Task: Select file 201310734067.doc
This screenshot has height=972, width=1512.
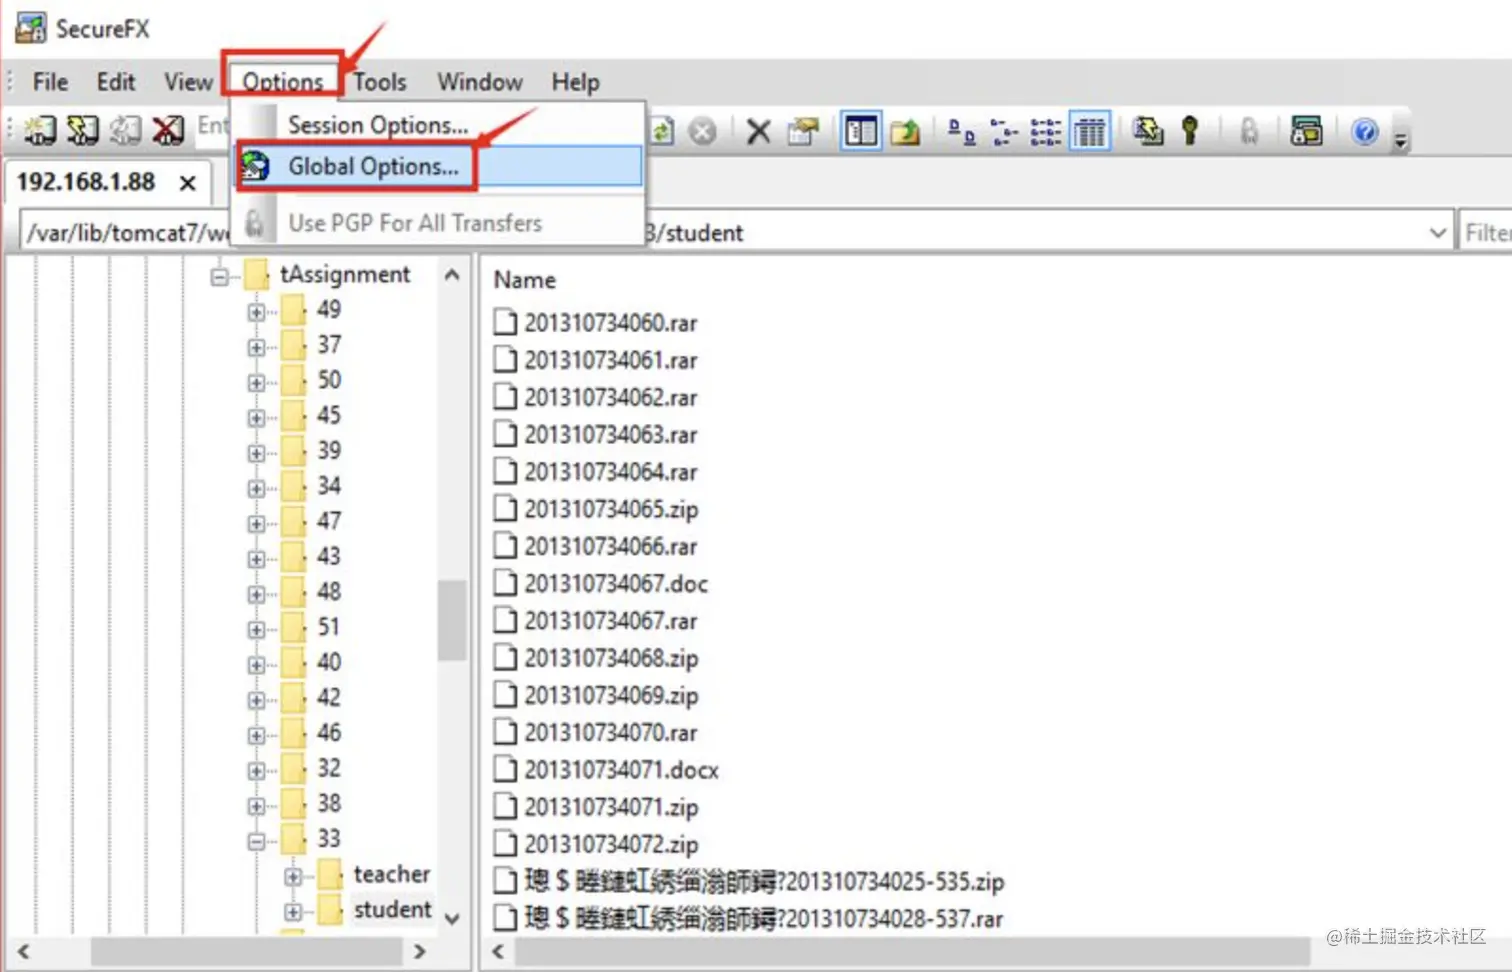Action: (616, 584)
